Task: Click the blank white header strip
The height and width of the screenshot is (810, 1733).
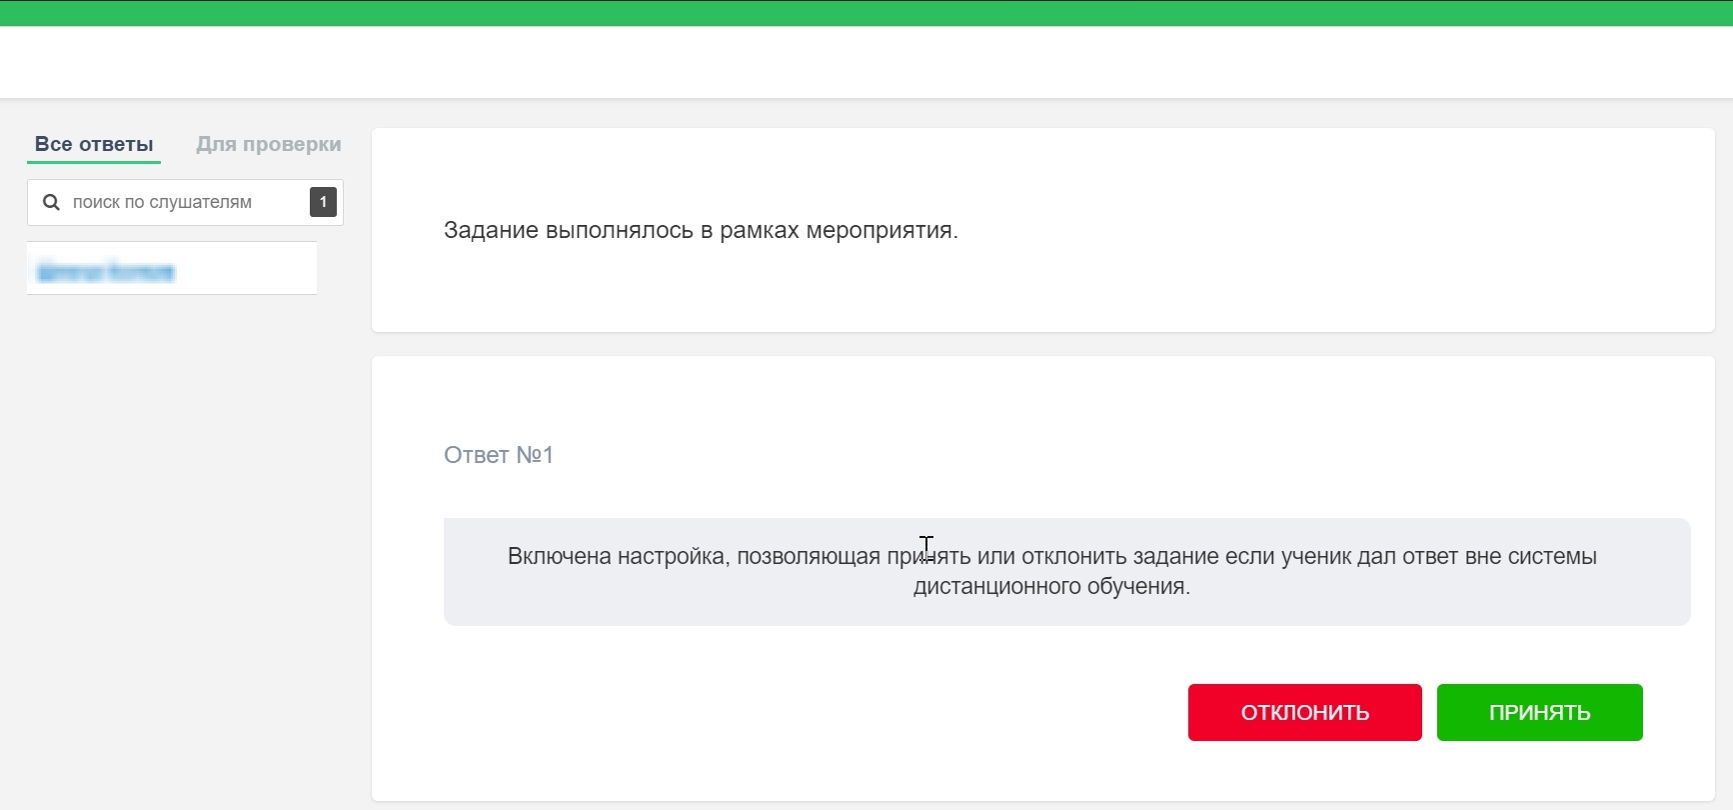Action: (866, 62)
